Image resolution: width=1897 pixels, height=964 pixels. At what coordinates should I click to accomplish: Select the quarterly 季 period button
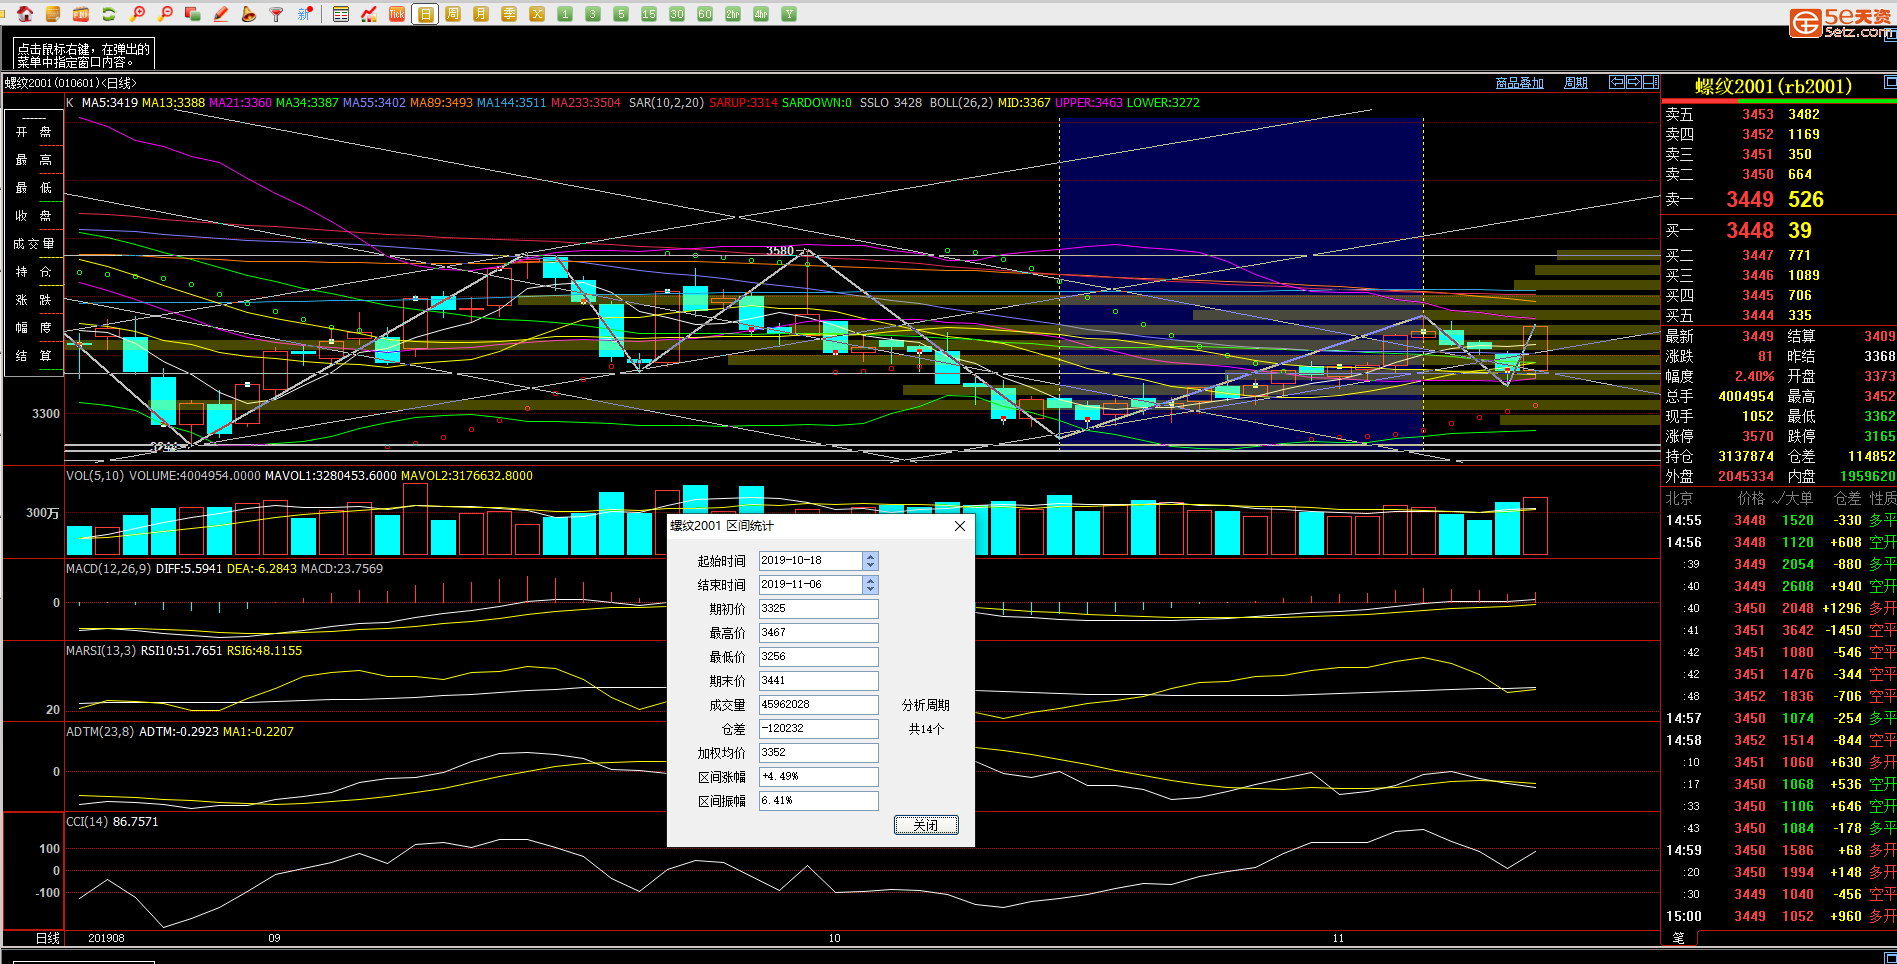(x=509, y=14)
